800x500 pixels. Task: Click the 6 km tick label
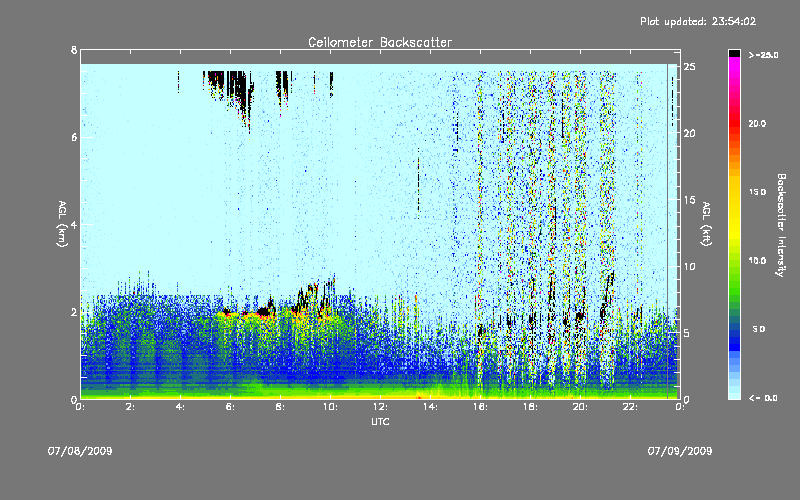click(x=74, y=137)
